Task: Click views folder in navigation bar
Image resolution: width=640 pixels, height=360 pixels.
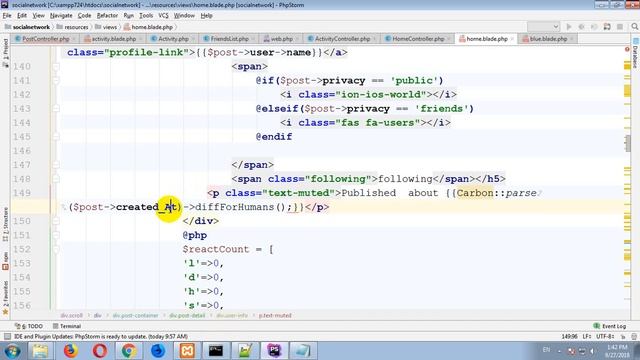Action: [106, 27]
